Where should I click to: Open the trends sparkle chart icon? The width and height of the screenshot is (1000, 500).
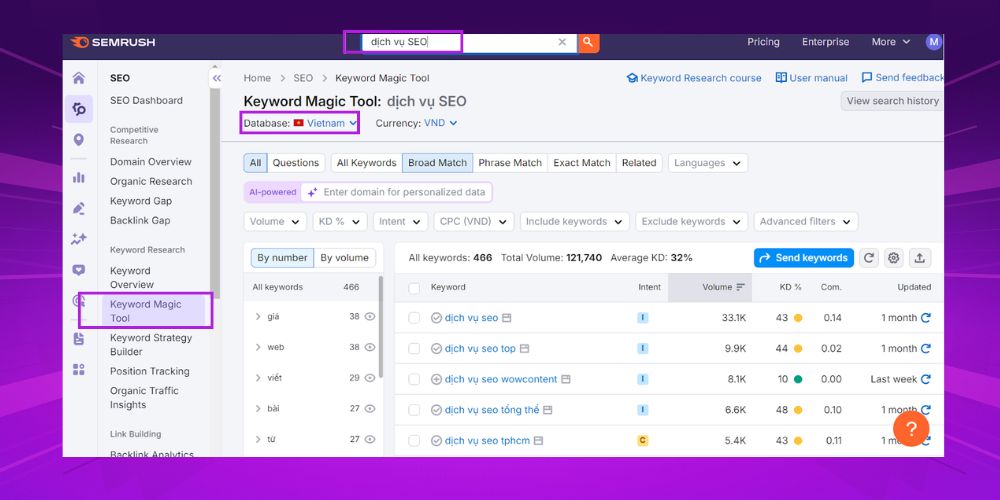point(78,239)
